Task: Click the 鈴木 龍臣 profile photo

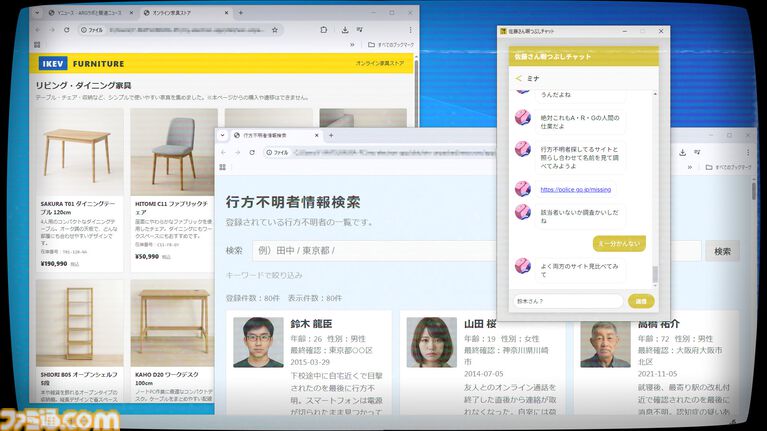Action: pos(258,343)
